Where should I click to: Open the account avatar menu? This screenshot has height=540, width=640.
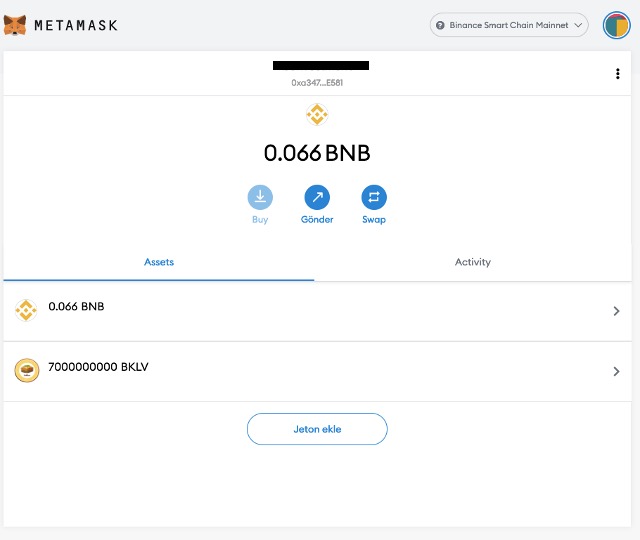coord(616,25)
